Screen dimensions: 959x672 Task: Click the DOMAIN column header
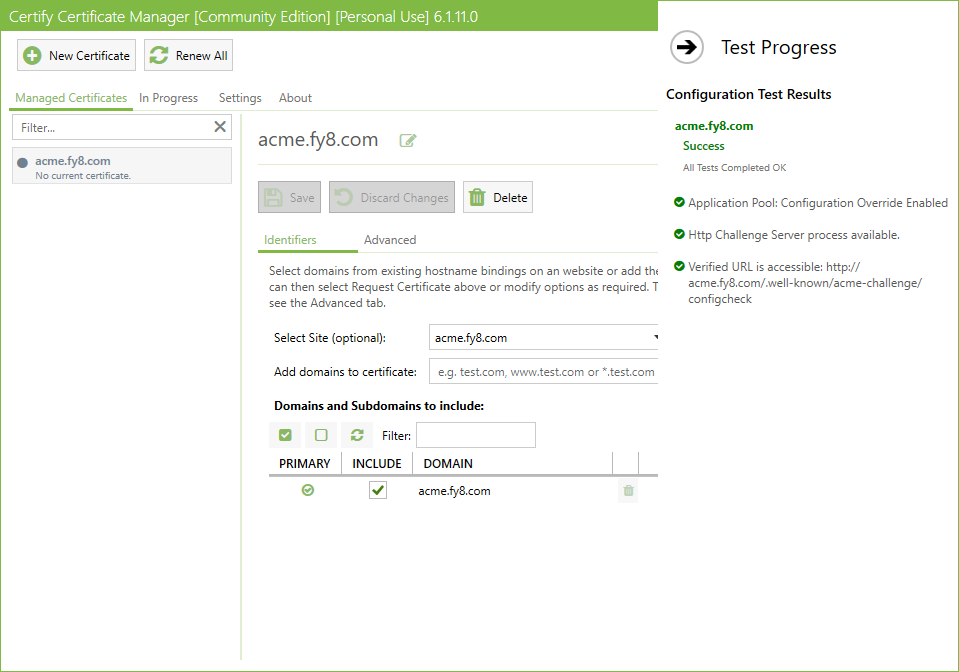[513, 463]
